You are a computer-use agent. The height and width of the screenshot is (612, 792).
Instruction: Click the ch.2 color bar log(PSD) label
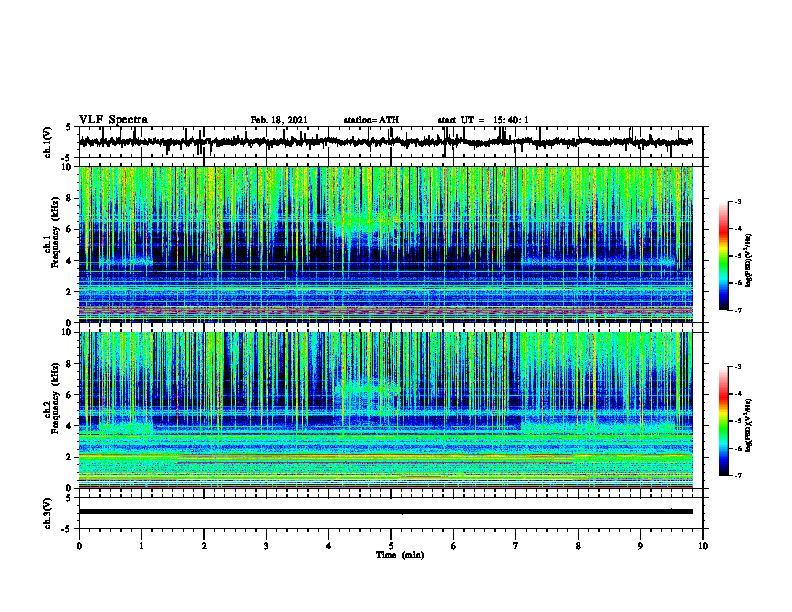[749, 425]
